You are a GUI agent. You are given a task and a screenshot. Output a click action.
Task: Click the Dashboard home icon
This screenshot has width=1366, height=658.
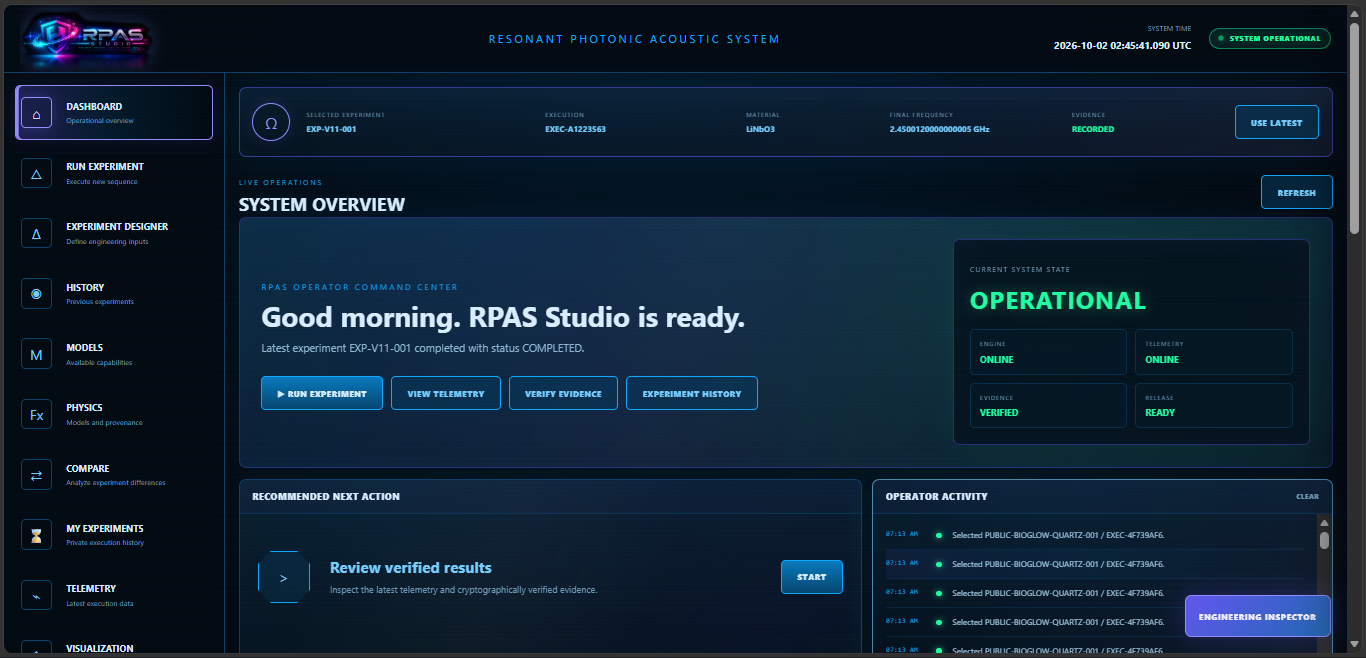(x=36, y=113)
